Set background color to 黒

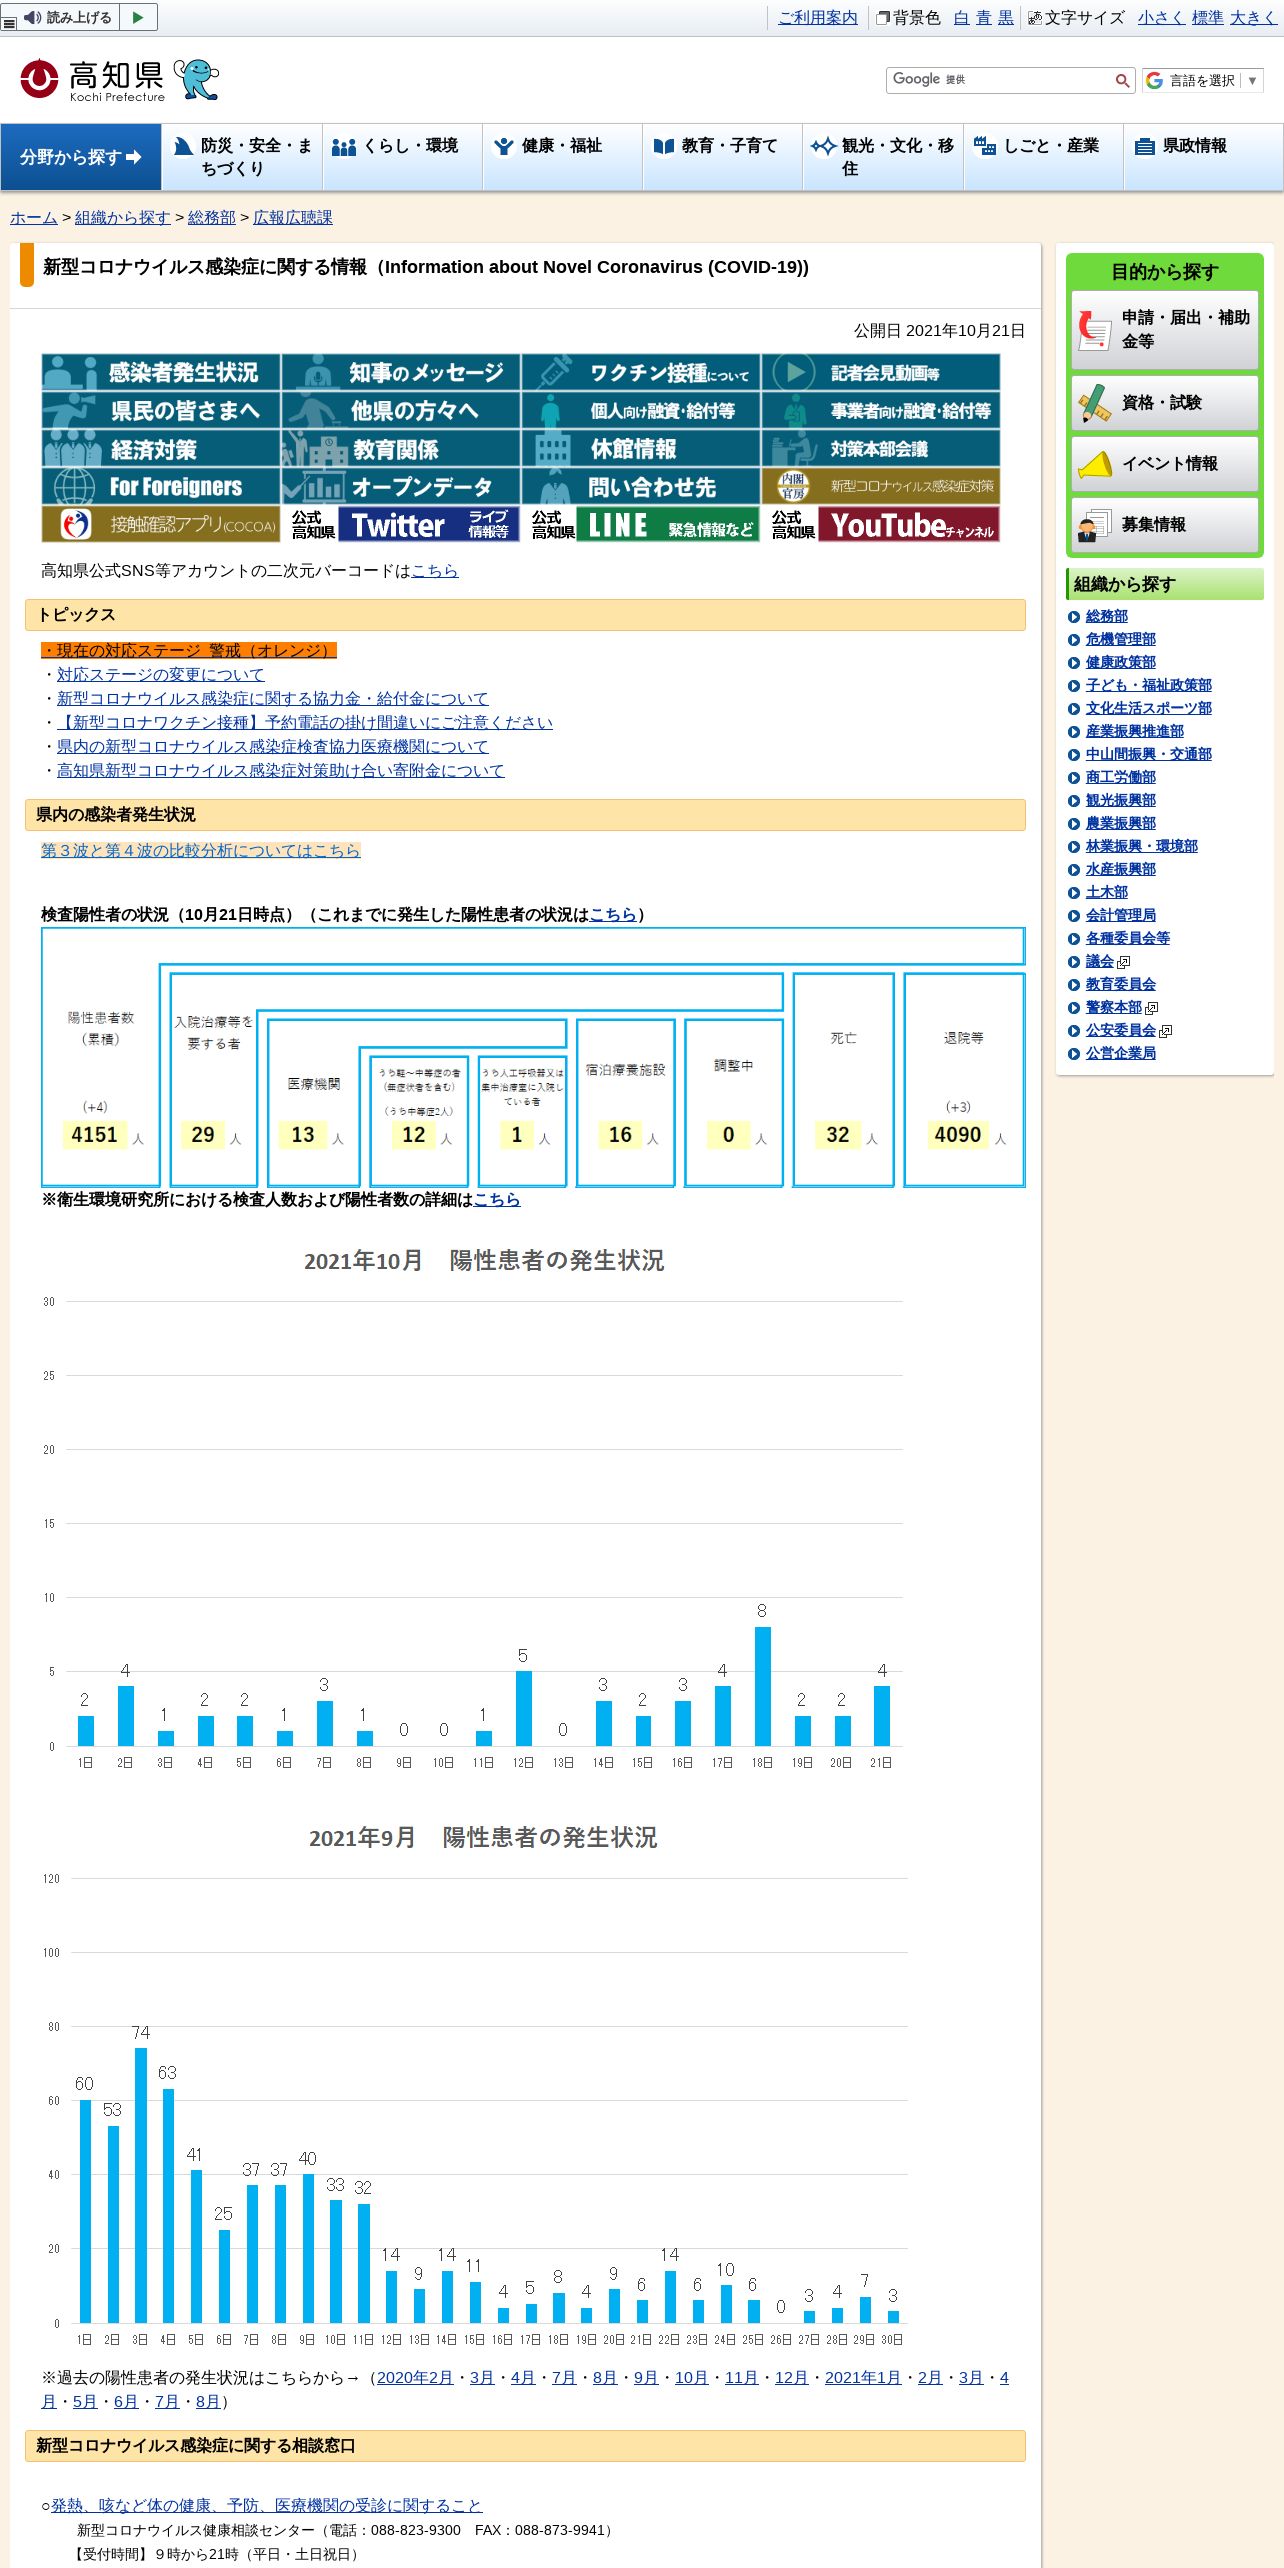coord(1006,17)
